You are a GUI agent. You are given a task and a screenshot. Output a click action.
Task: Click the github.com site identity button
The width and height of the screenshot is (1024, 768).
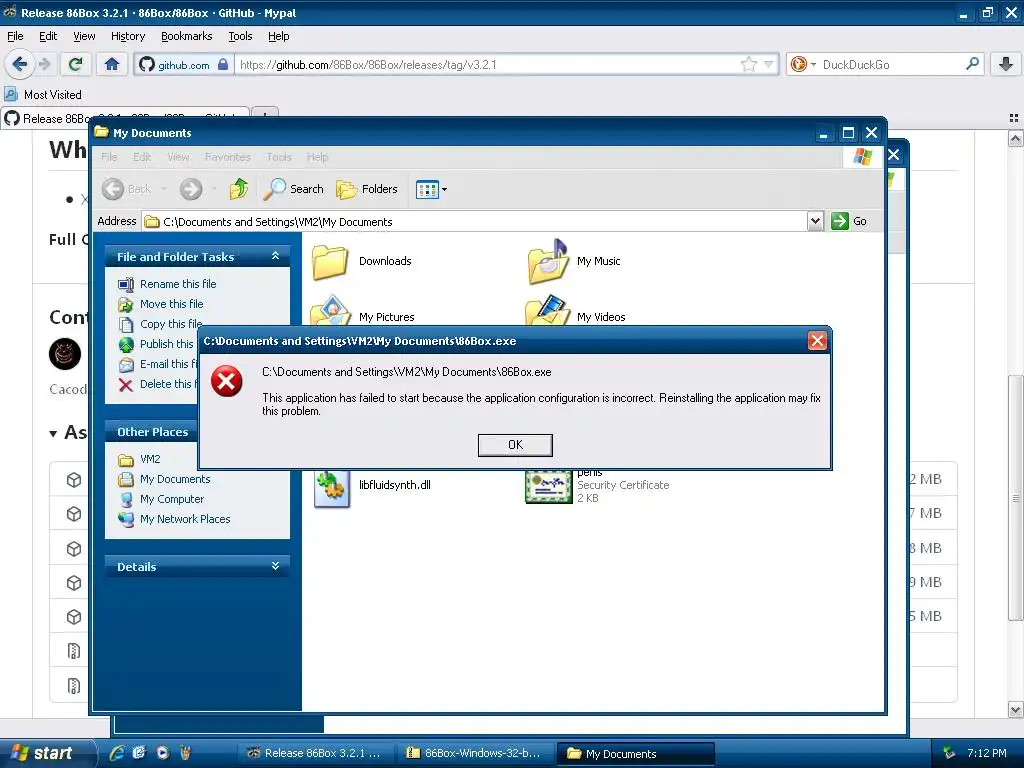click(184, 65)
